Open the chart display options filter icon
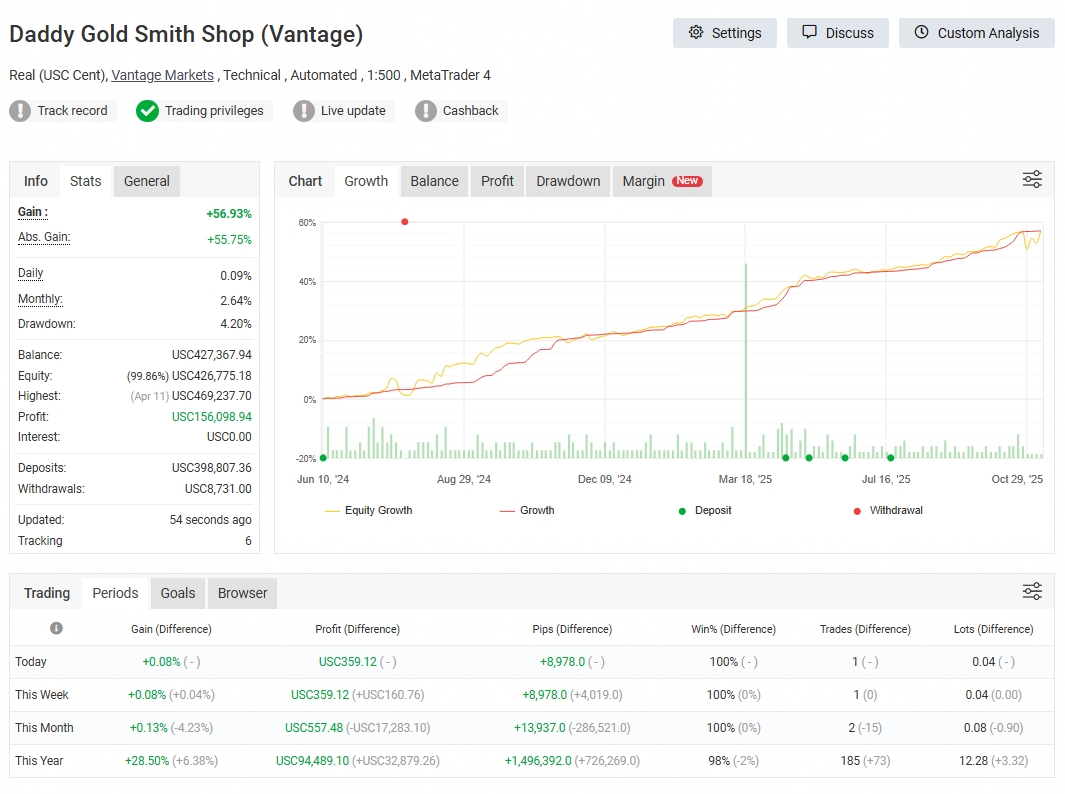 tap(1032, 178)
